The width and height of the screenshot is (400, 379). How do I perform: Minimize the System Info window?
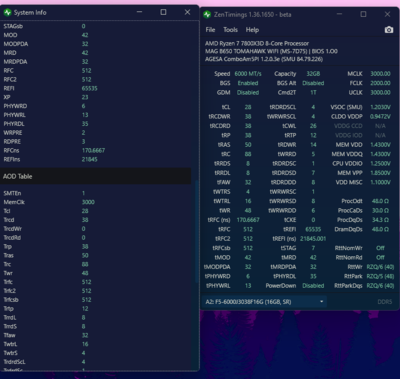point(139,12)
